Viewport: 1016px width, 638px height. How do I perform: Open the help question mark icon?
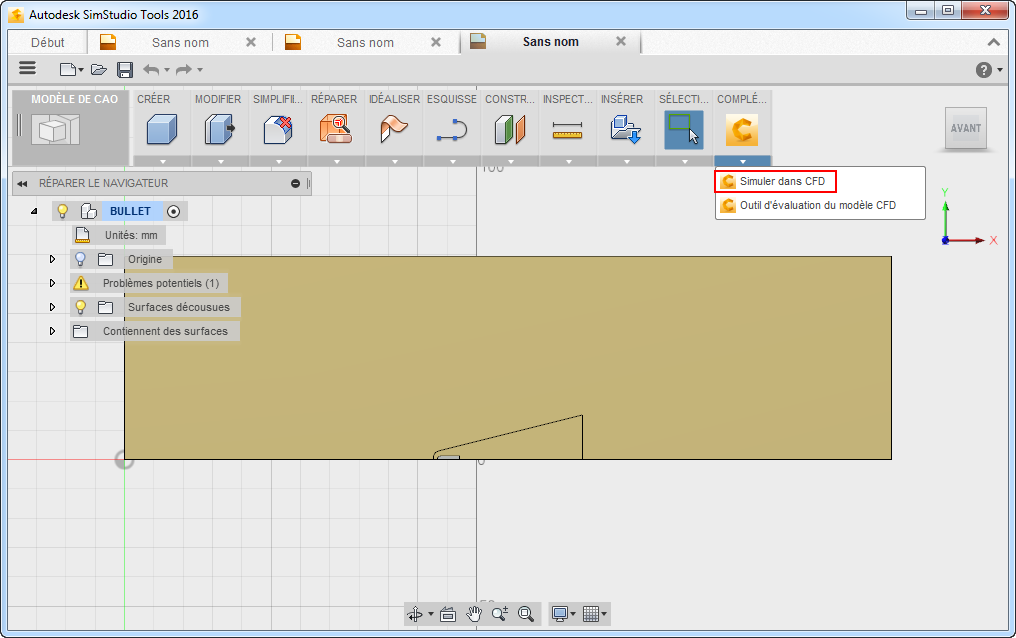tap(984, 70)
